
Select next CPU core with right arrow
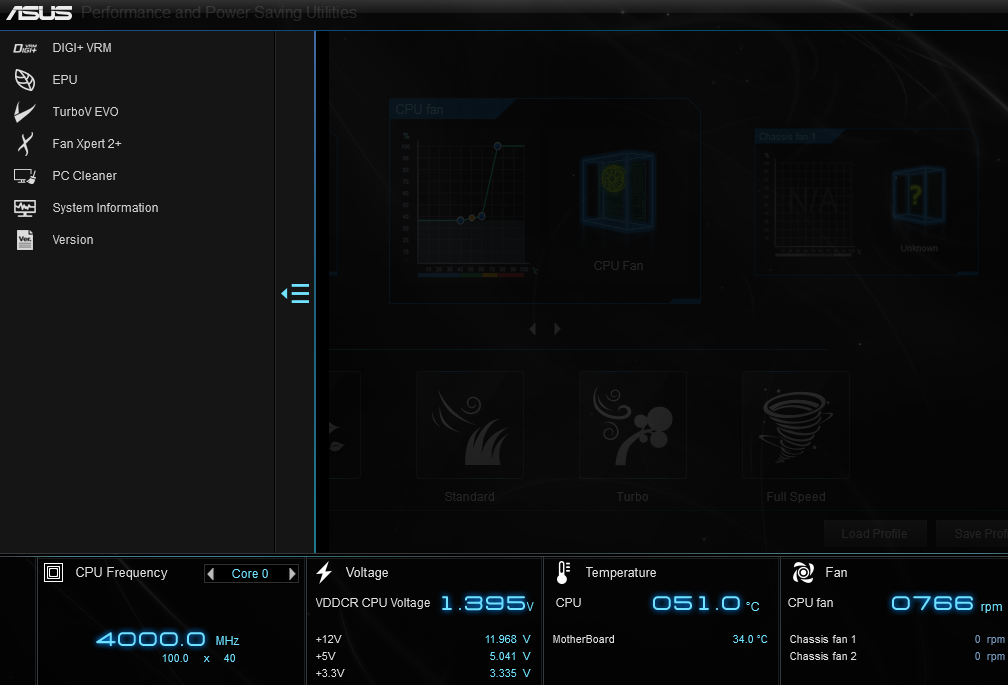292,574
